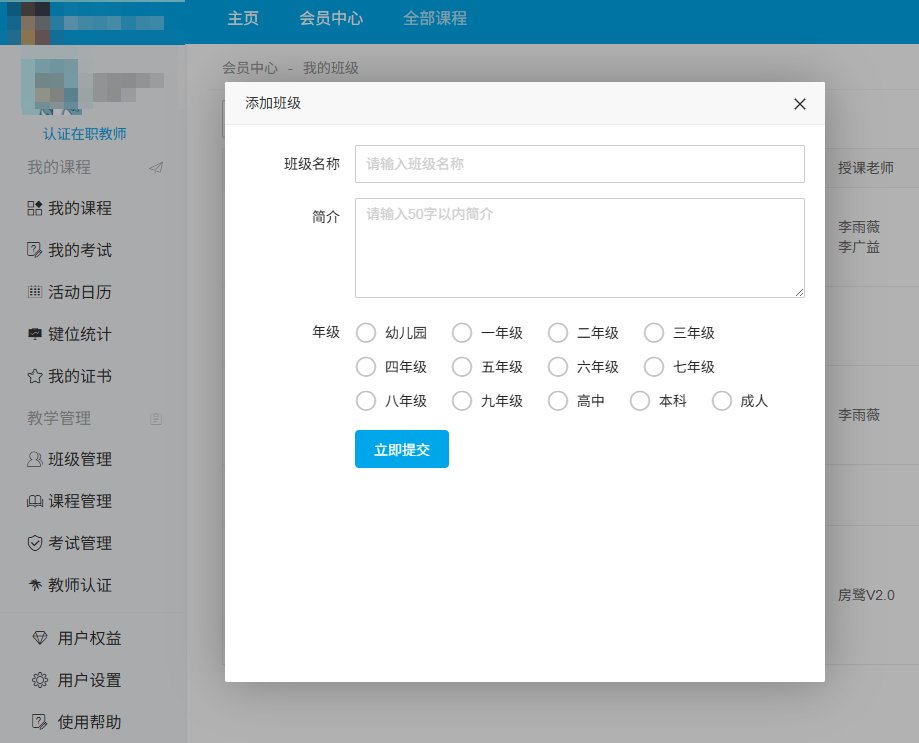Click into the 简介 textarea

click(579, 247)
